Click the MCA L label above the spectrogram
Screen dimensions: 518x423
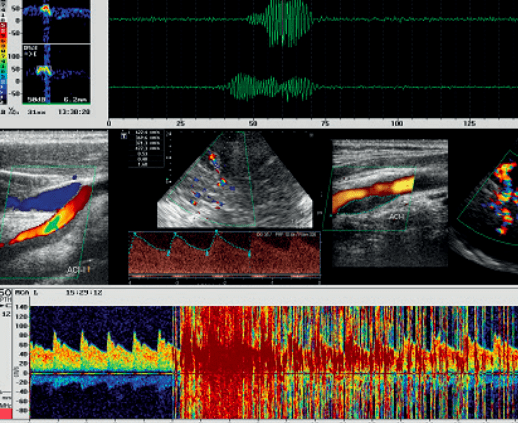(x=26, y=293)
